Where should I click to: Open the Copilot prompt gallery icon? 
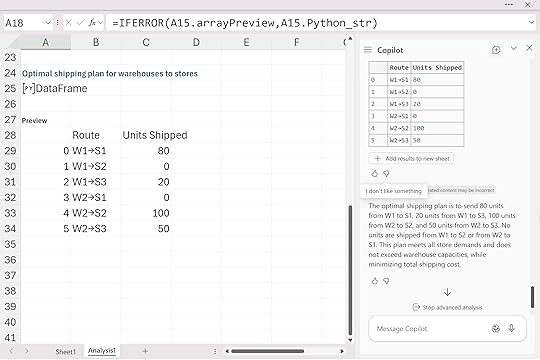[x=495, y=329]
